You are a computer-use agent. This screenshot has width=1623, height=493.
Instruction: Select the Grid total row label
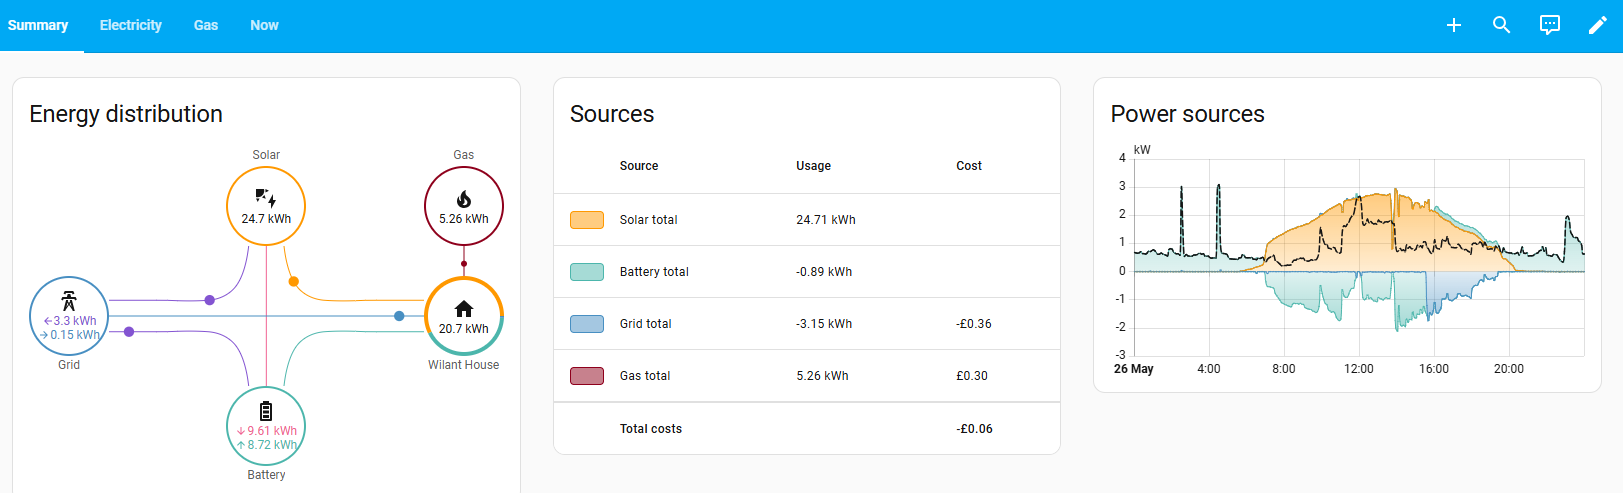645,324
